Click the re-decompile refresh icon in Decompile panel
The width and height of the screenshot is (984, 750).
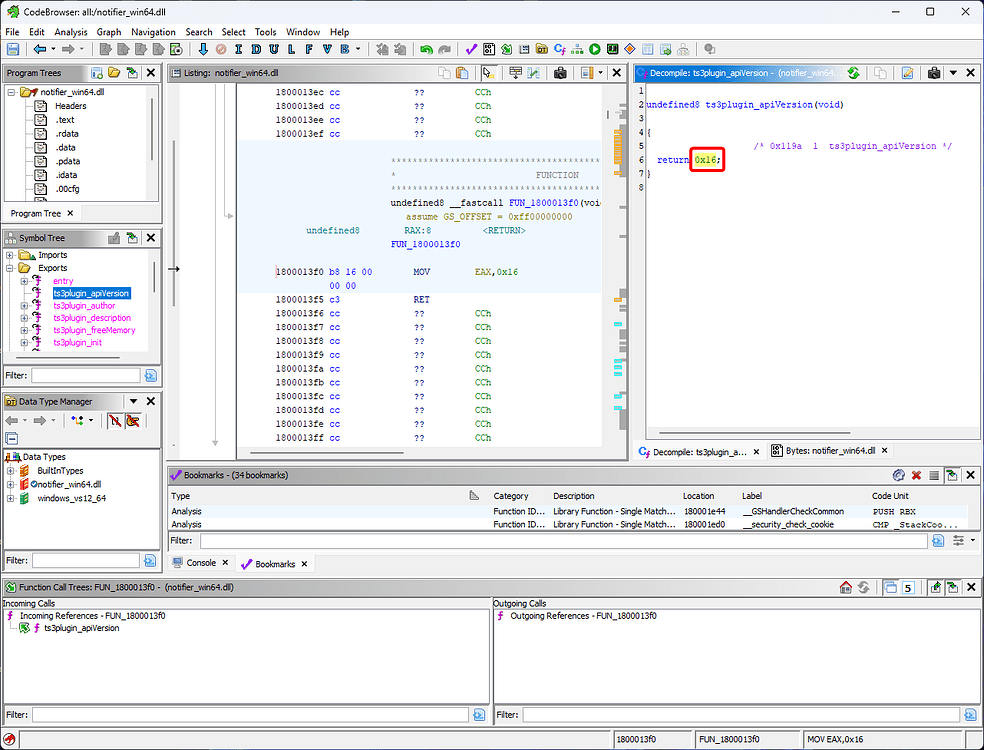(x=853, y=72)
